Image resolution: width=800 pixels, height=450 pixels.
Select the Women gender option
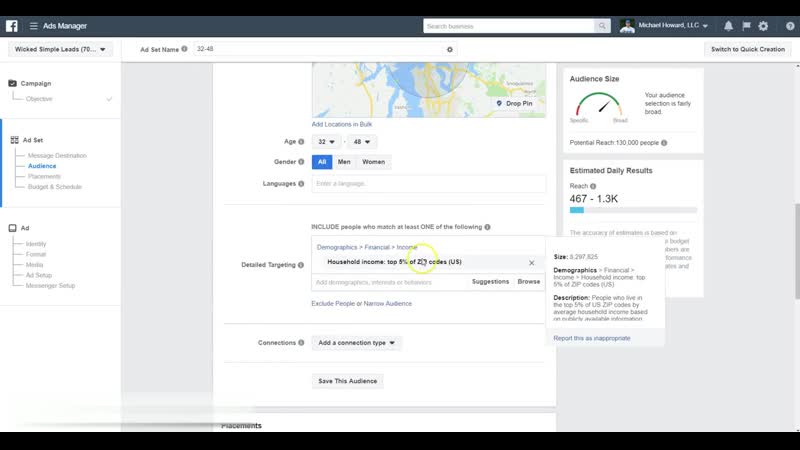coord(373,162)
